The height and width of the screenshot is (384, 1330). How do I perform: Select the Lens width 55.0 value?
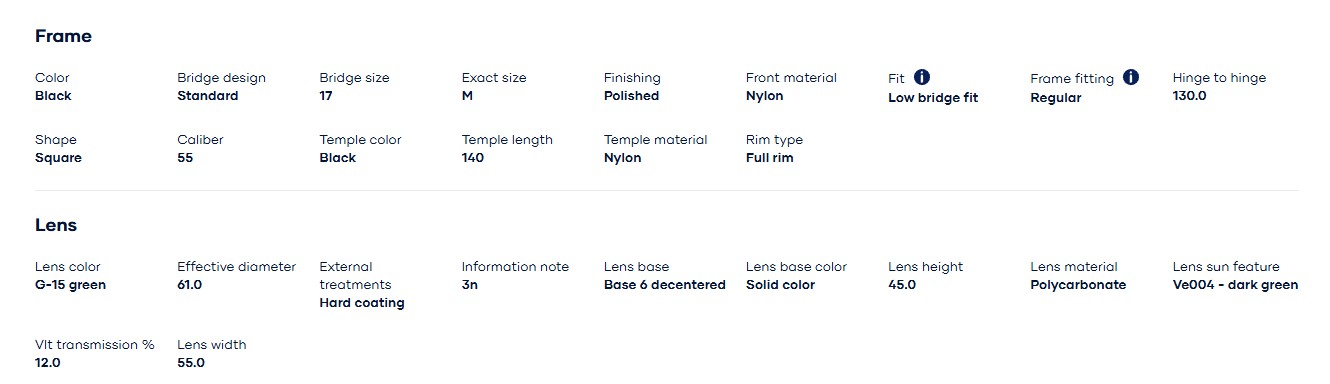tap(191, 363)
